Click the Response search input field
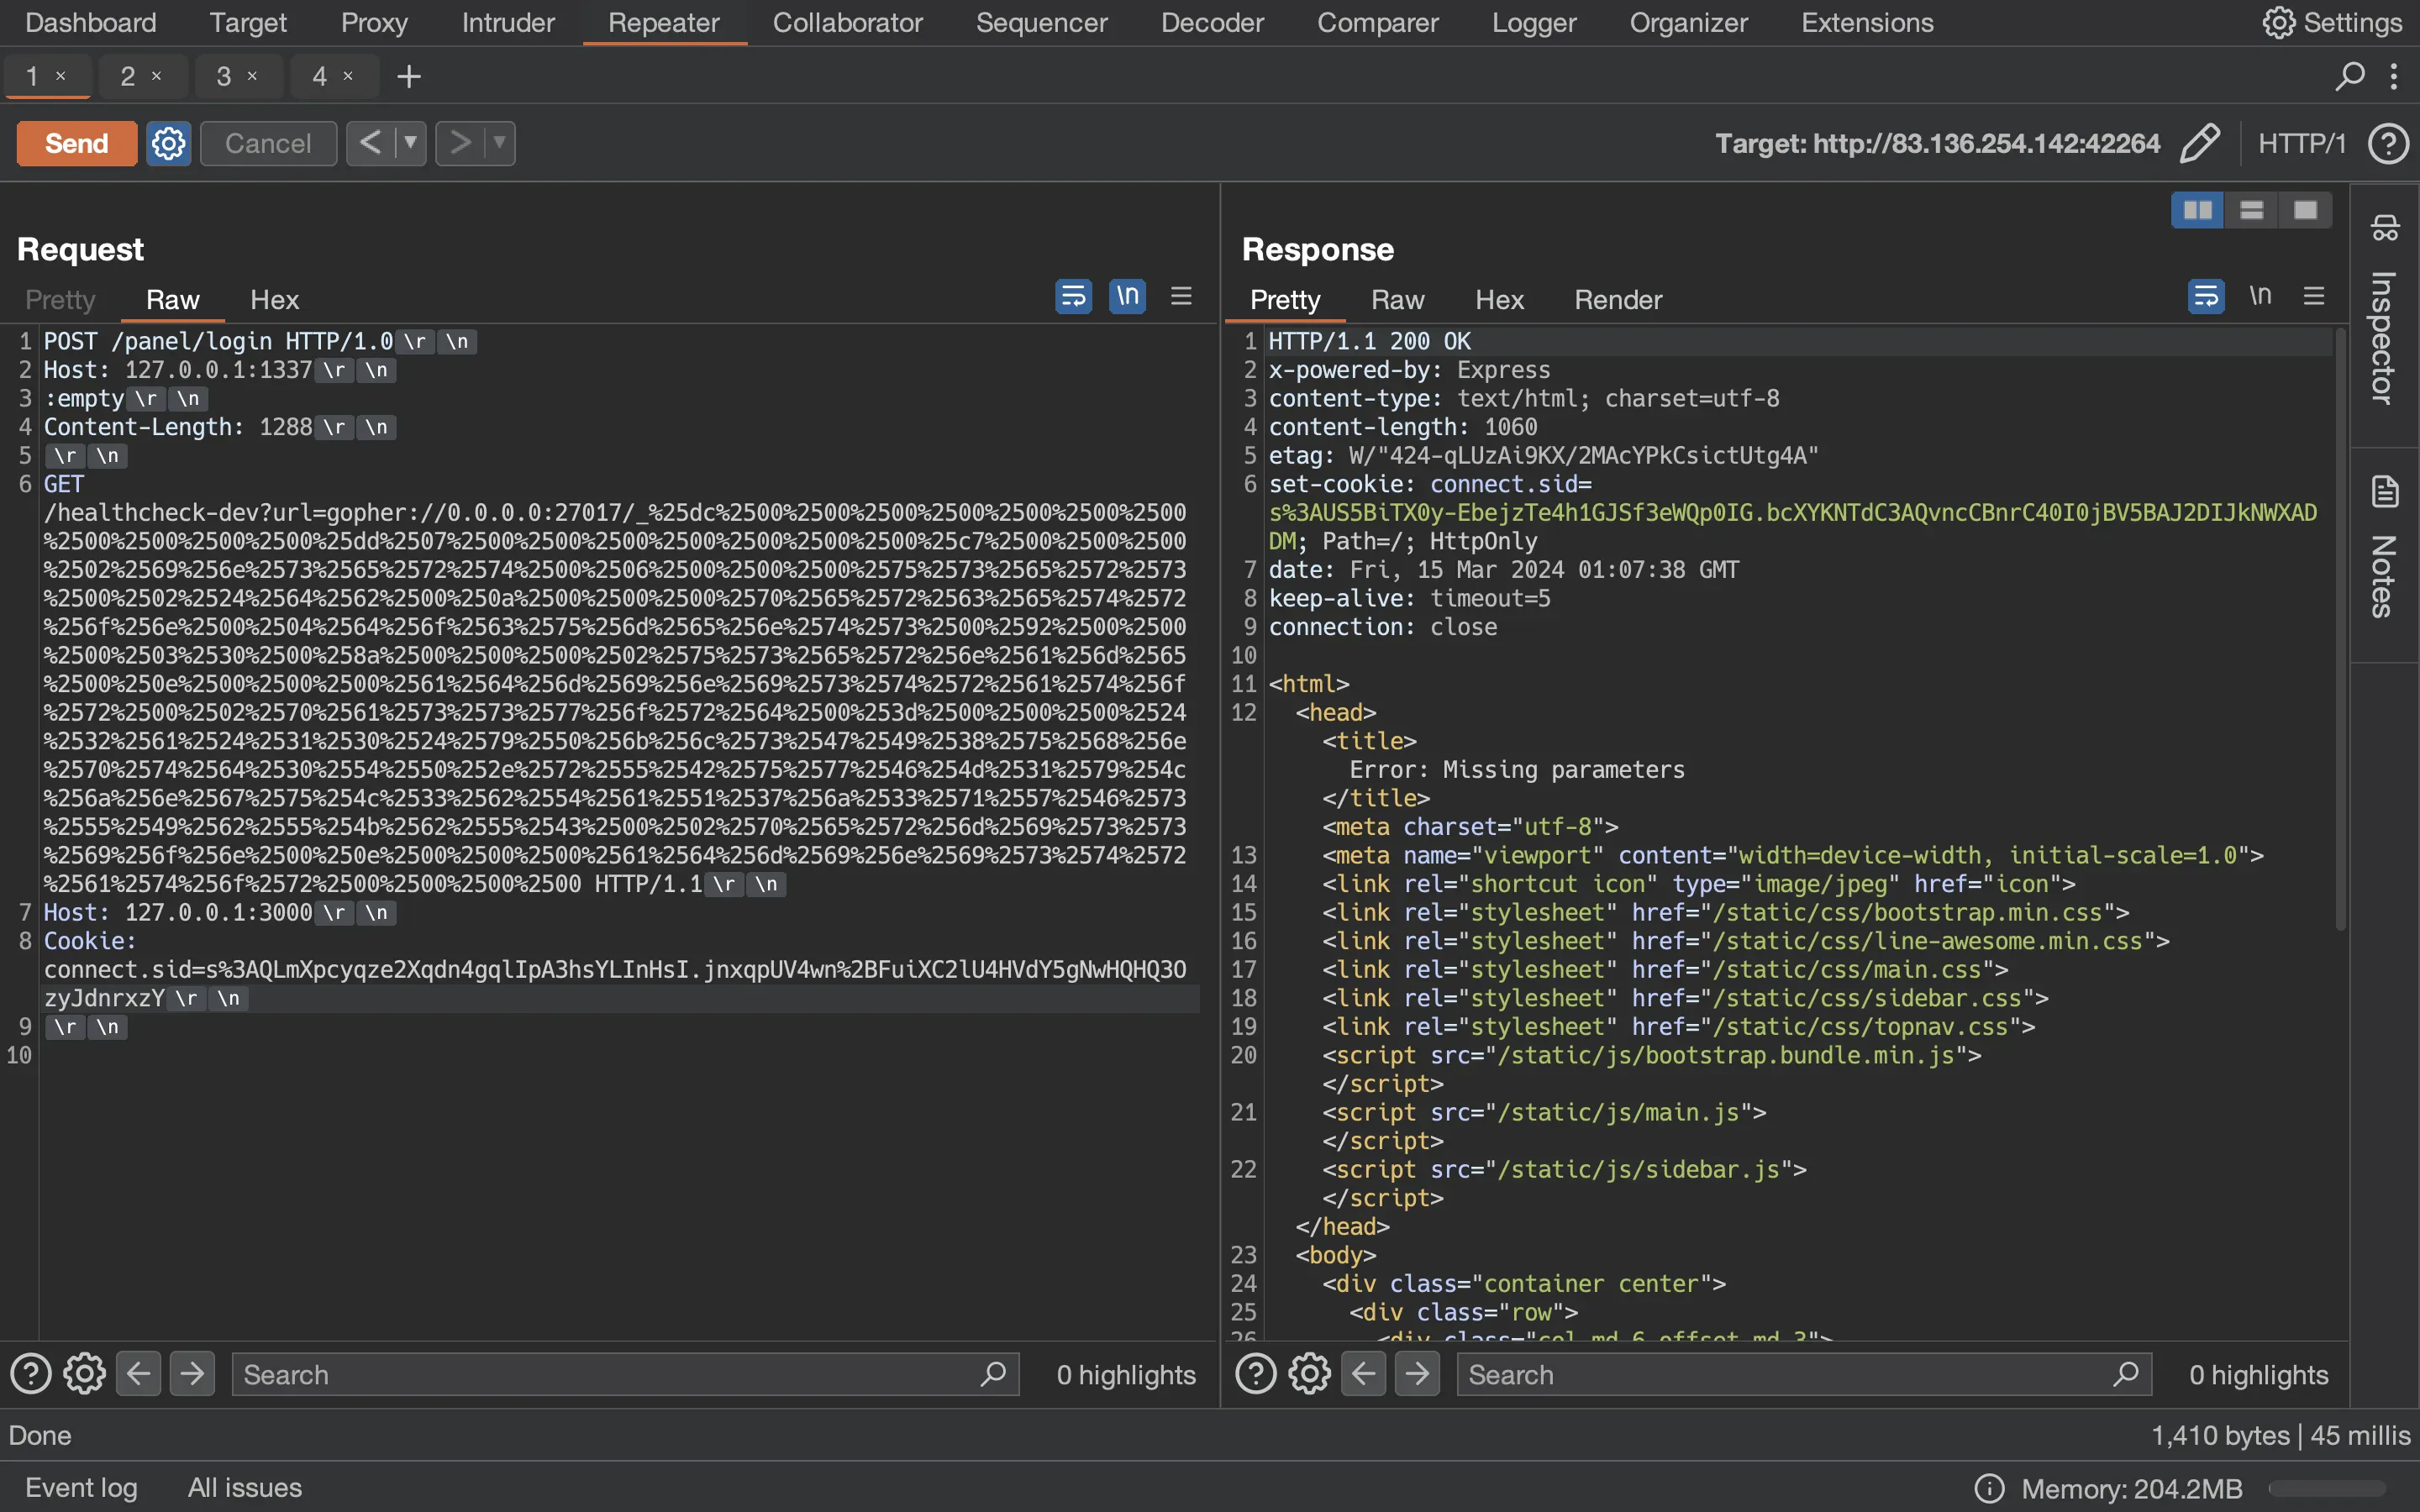Screen dimensions: 2420x1512 1804,1374
